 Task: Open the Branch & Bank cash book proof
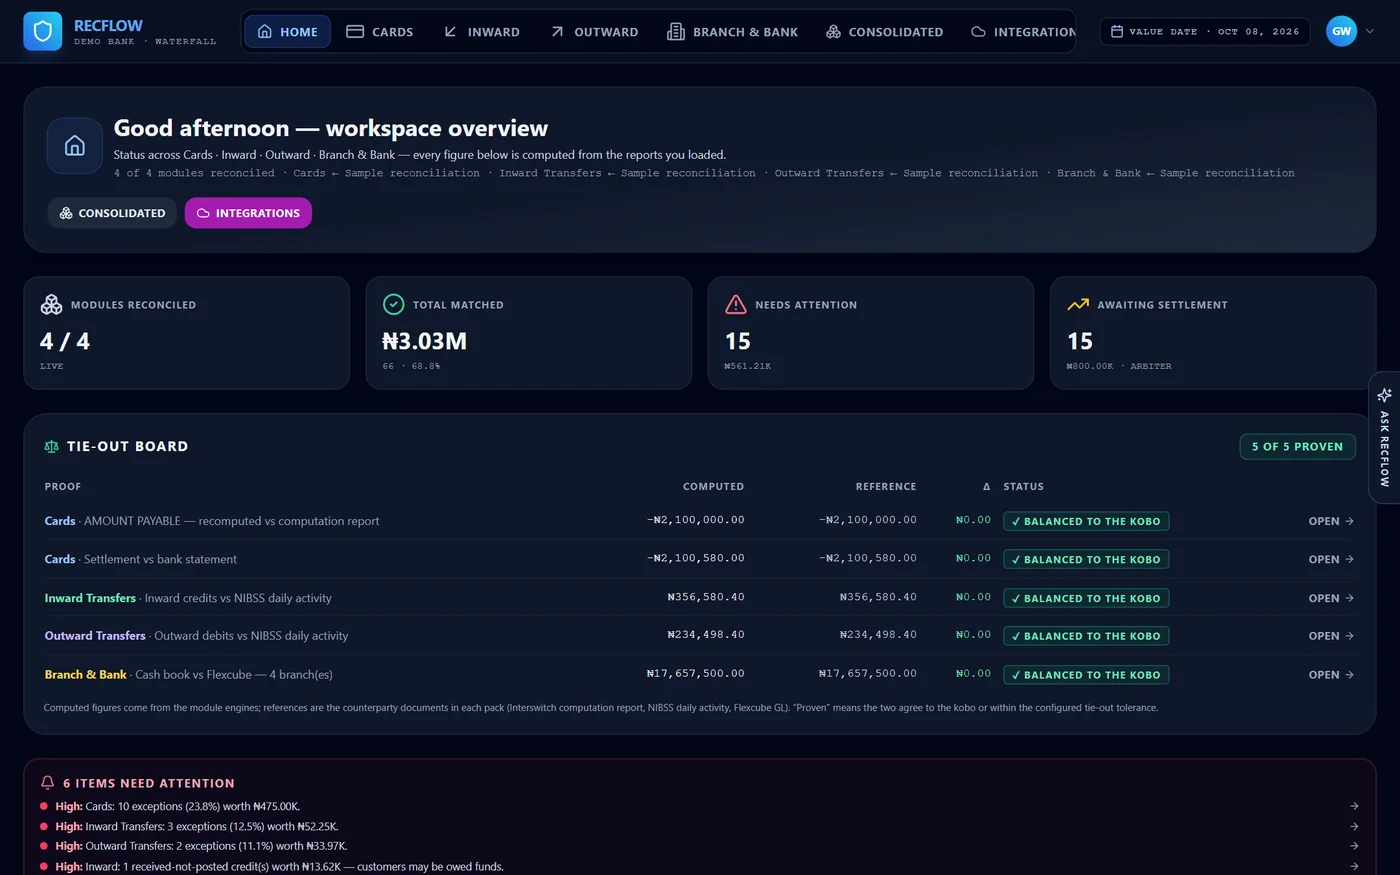tap(1331, 675)
